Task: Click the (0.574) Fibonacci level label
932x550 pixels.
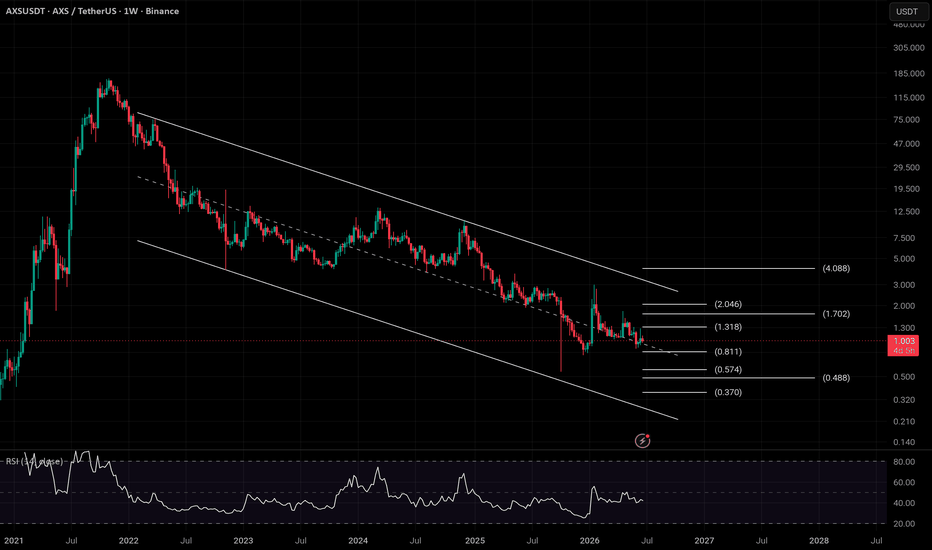Action: tap(728, 369)
